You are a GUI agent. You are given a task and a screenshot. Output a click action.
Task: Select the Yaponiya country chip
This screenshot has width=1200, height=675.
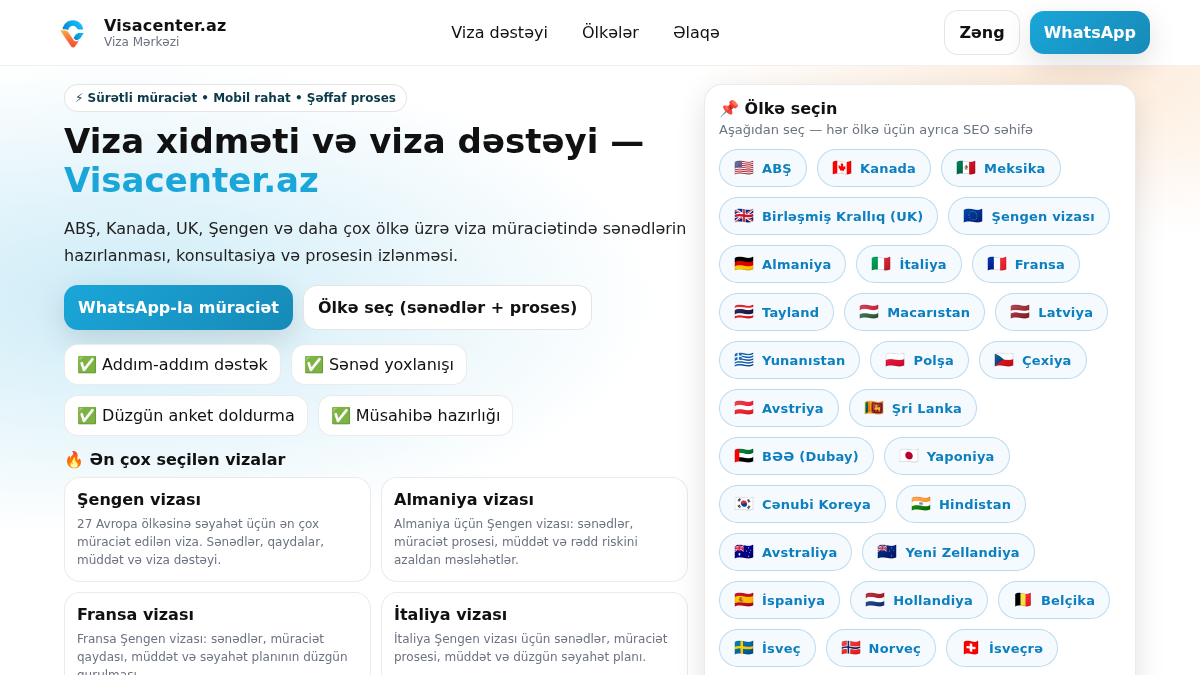(947, 456)
